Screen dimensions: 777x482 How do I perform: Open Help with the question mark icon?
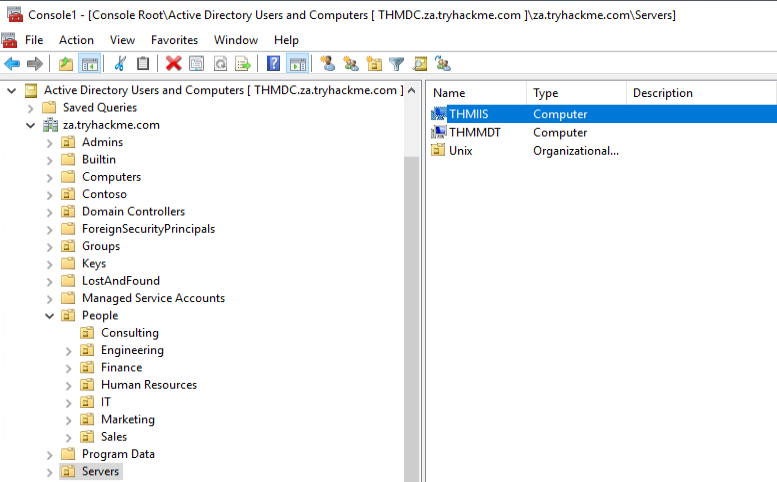[273, 64]
